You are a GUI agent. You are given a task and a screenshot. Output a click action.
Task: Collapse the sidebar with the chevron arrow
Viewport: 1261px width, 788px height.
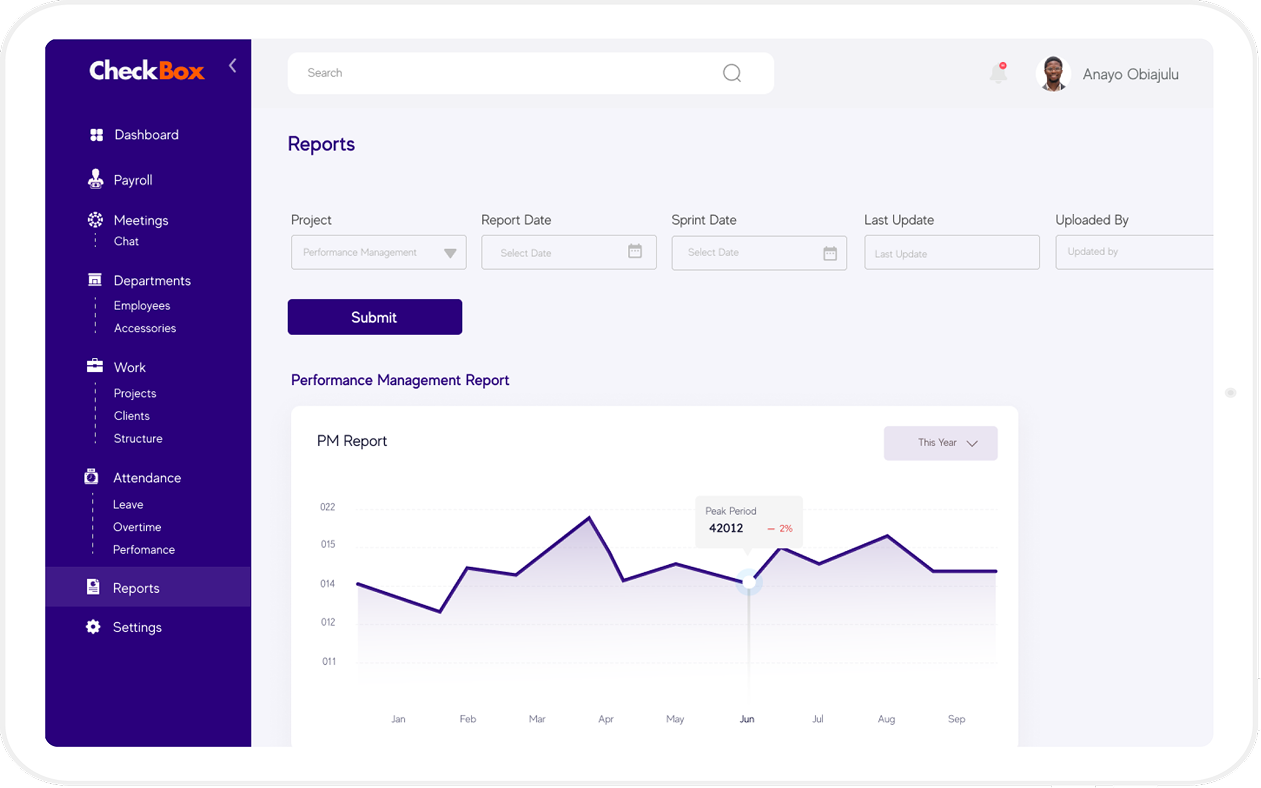(232, 66)
